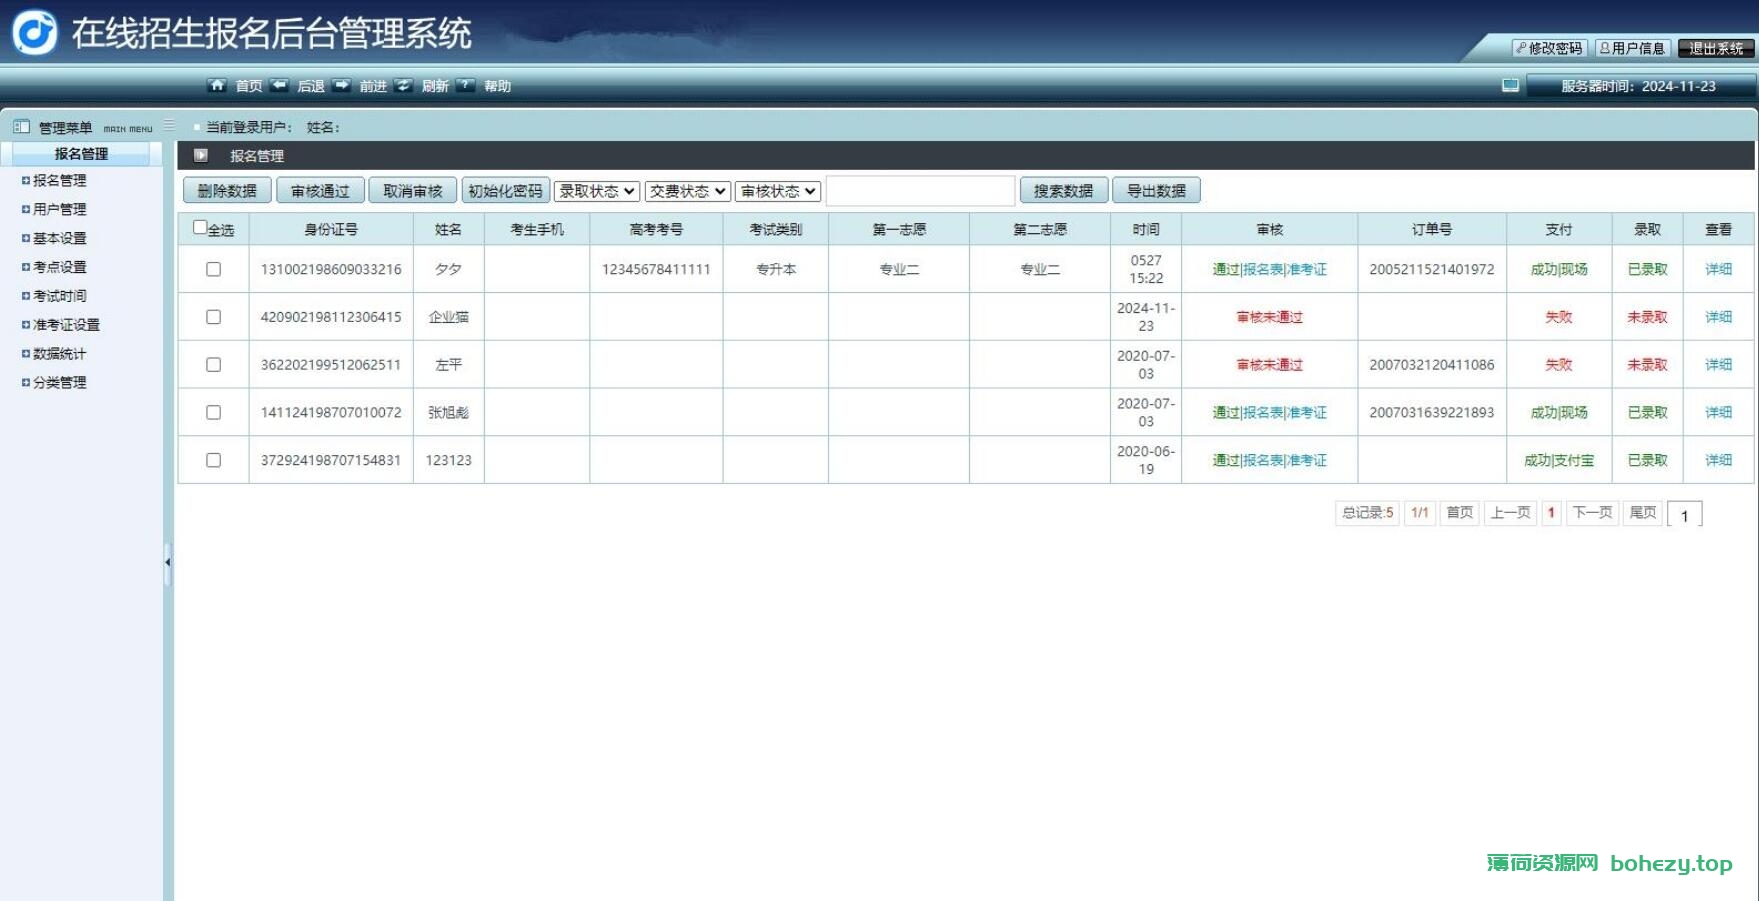Click the help (帮助) icon
The width and height of the screenshot is (1759, 901).
465,85
